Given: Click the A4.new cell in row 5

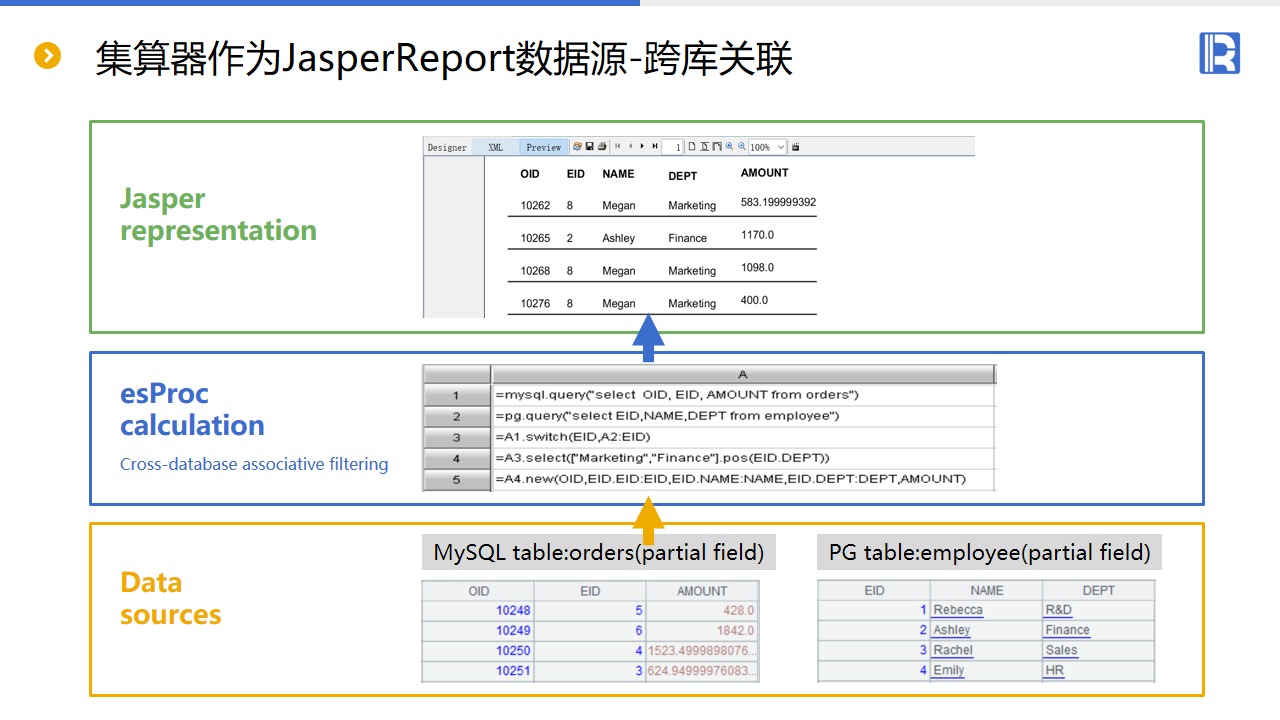Looking at the screenshot, I should (743, 479).
